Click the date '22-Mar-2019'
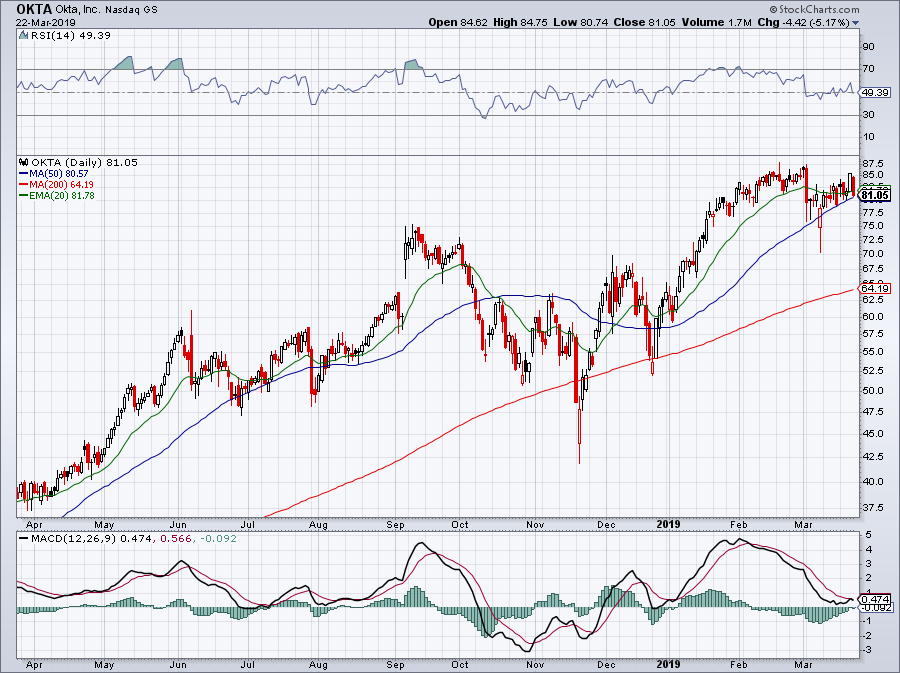 tap(45, 23)
